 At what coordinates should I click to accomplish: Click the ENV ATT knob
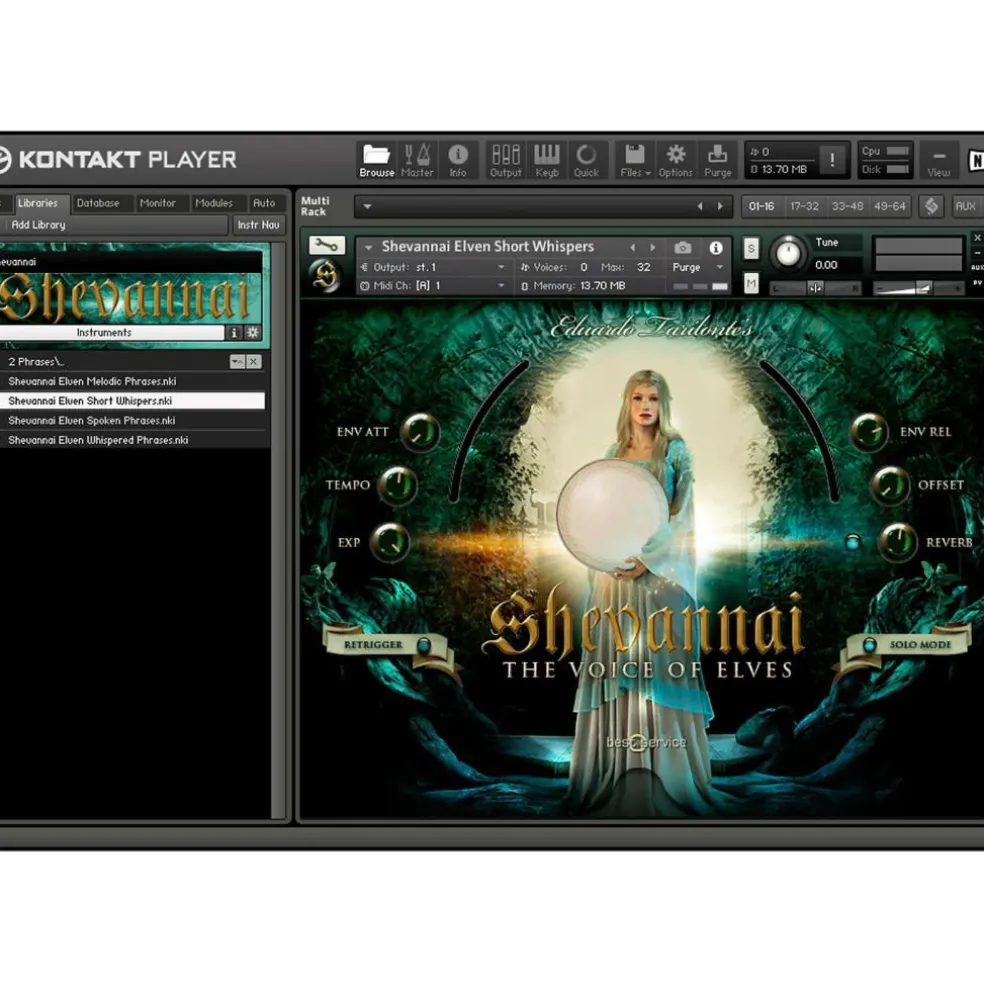coord(420,432)
